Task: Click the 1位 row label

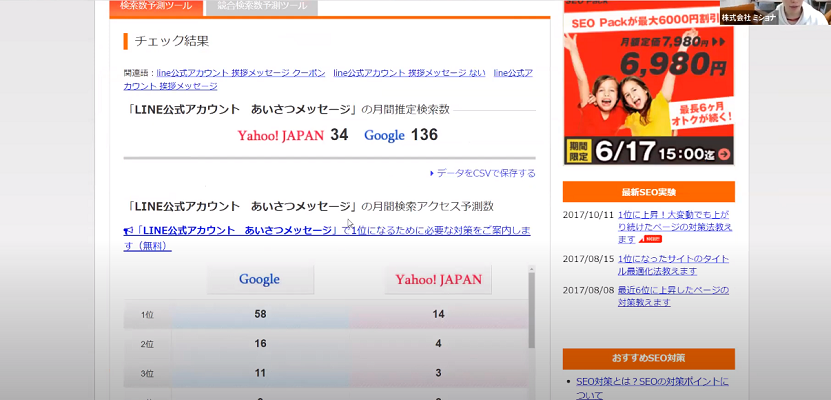Action: pos(147,315)
